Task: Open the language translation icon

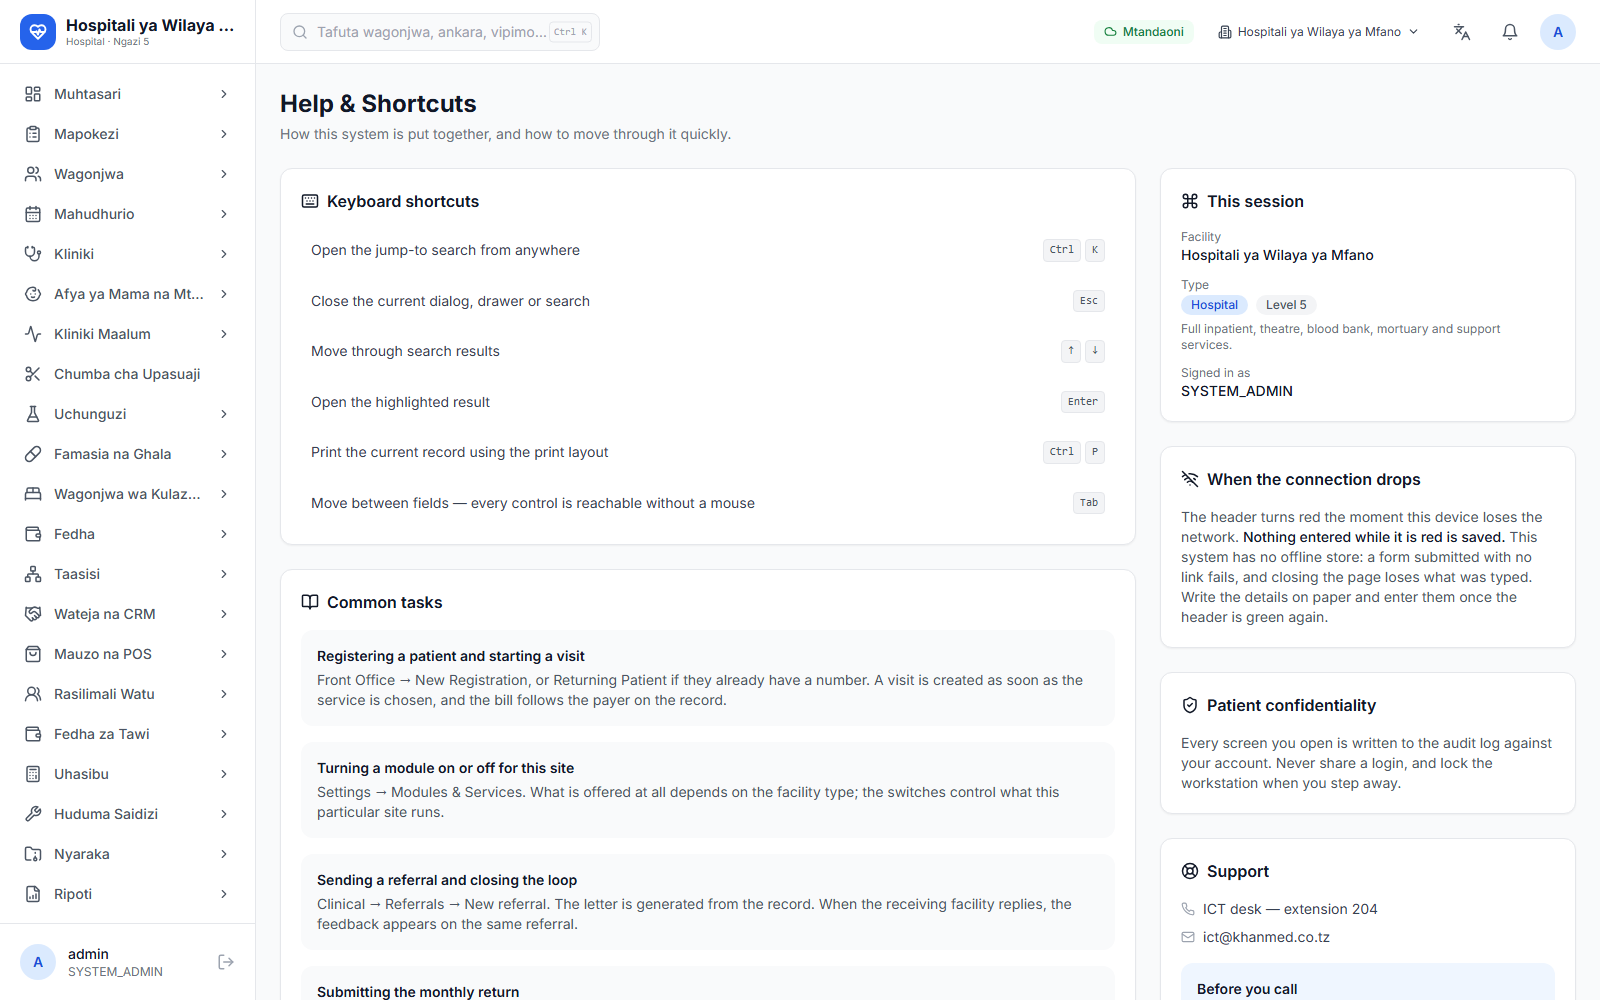Action: (1462, 32)
